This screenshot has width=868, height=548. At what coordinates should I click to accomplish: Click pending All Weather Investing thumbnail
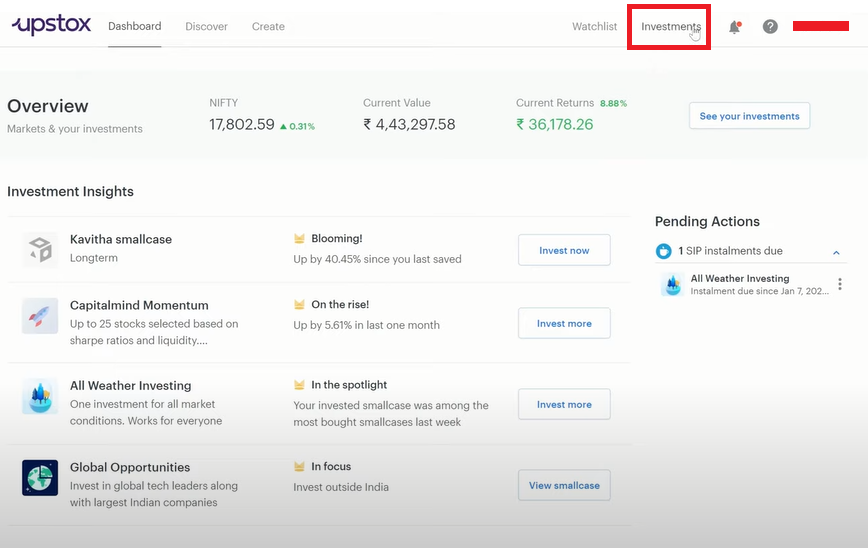(x=672, y=285)
